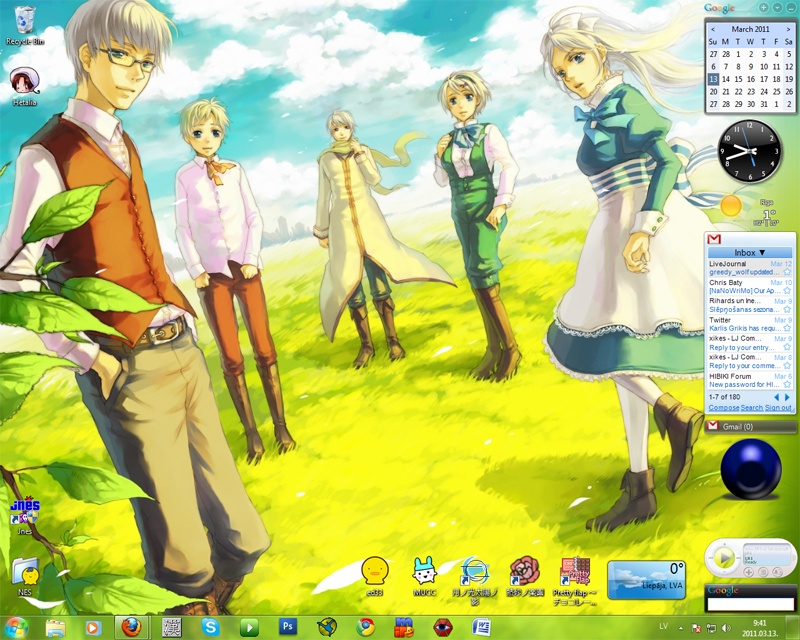Show next page of Gmail messages
The width and height of the screenshot is (800, 640).
click(787, 397)
